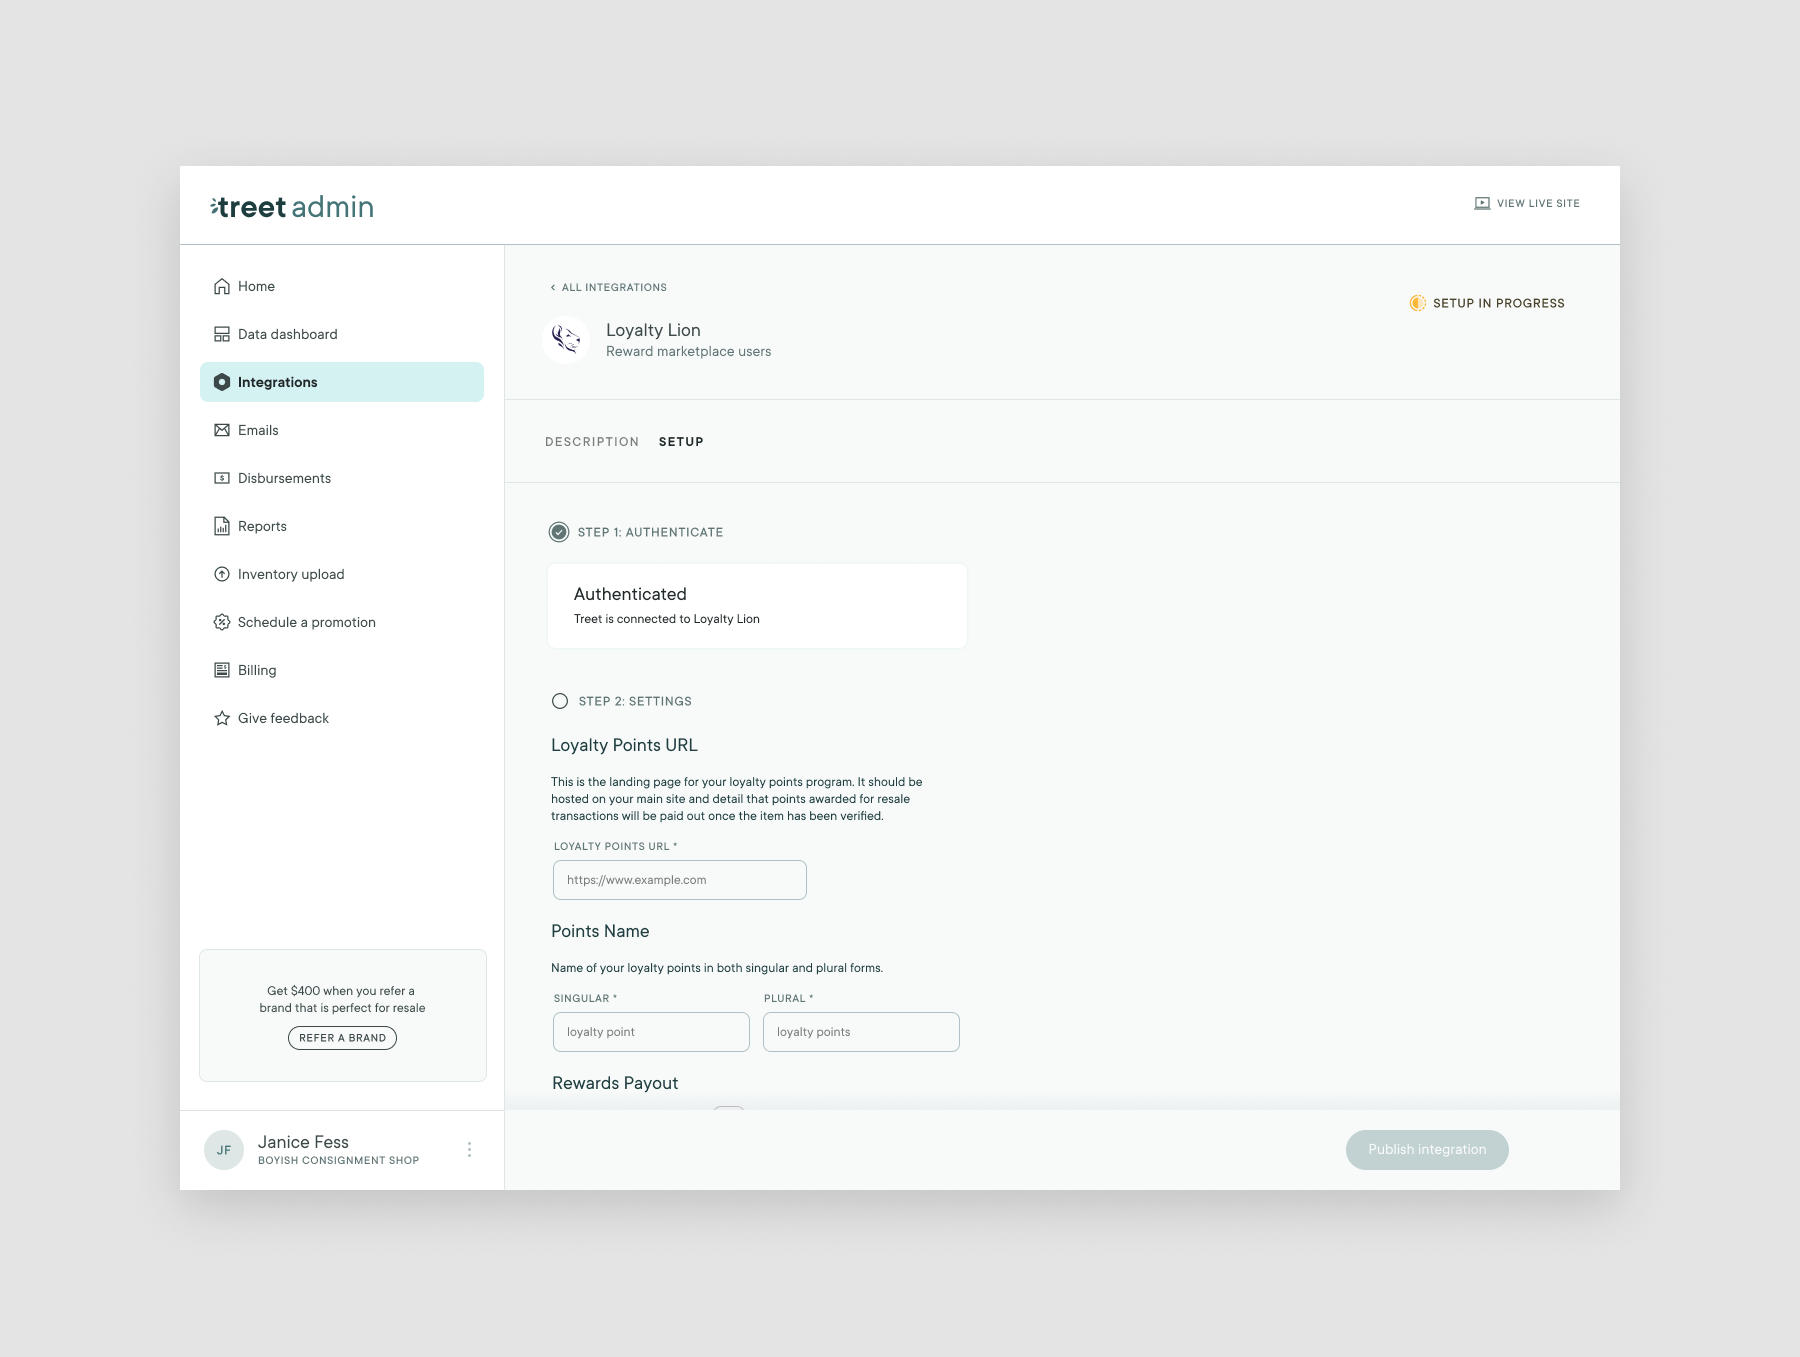Click the Inventory upload arrow icon
Viewport: 1800px width, 1357px height.
tap(222, 574)
